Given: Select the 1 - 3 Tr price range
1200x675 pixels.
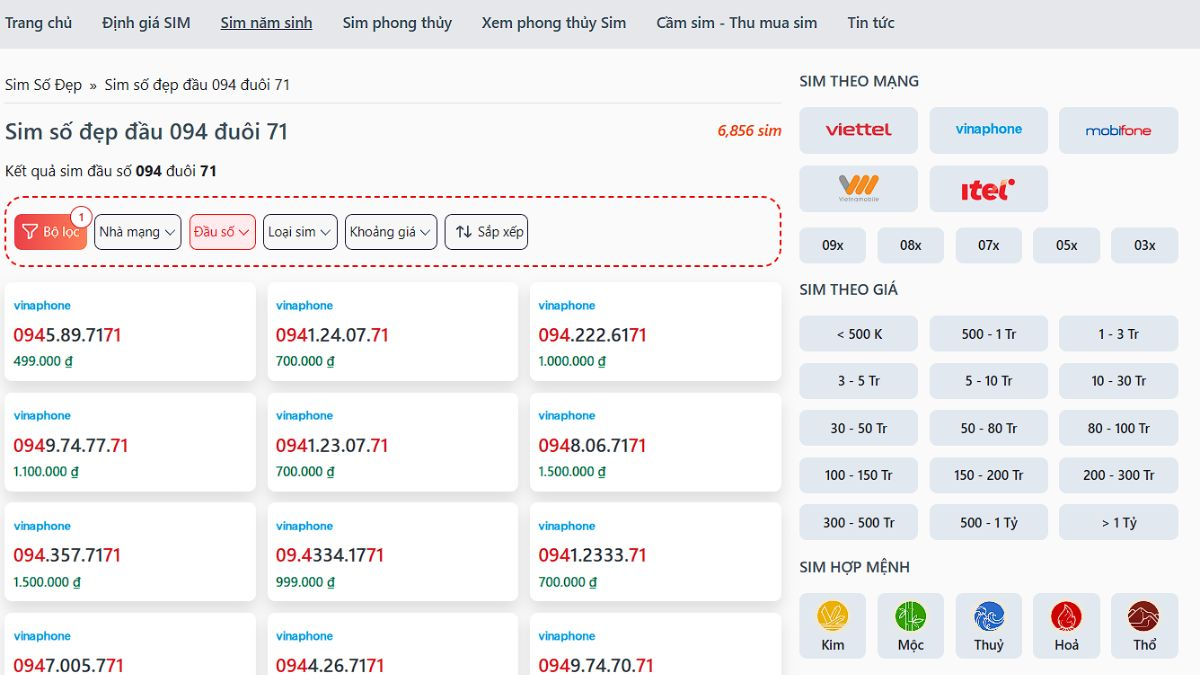Looking at the screenshot, I should (1118, 334).
